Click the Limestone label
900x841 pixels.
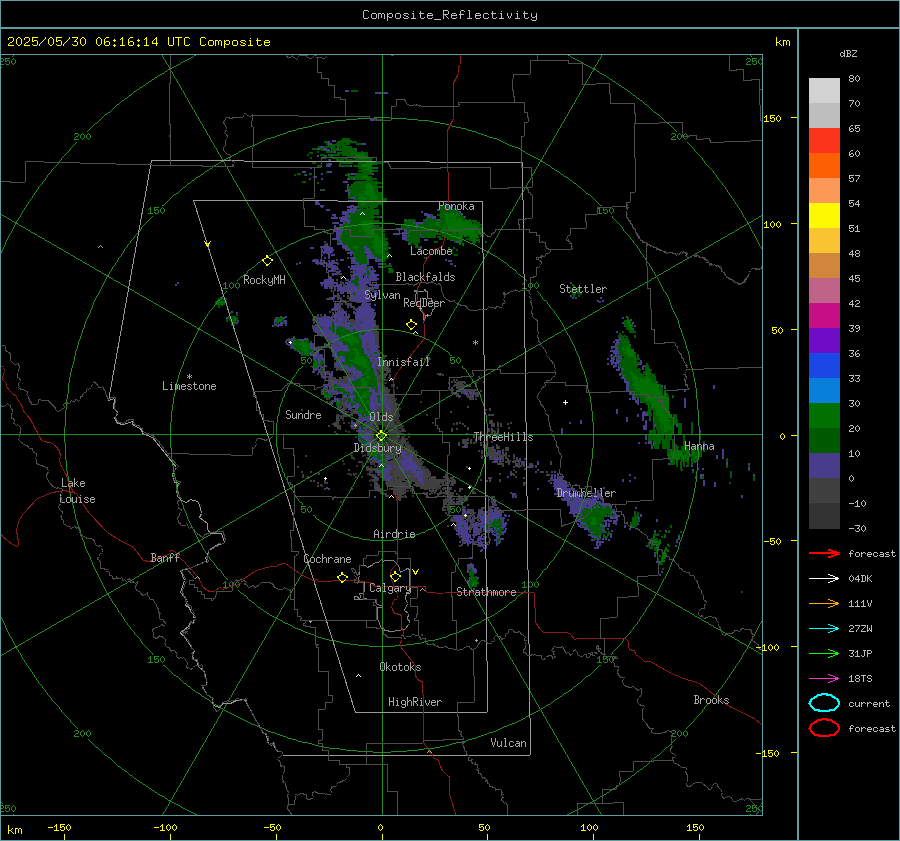[189, 386]
